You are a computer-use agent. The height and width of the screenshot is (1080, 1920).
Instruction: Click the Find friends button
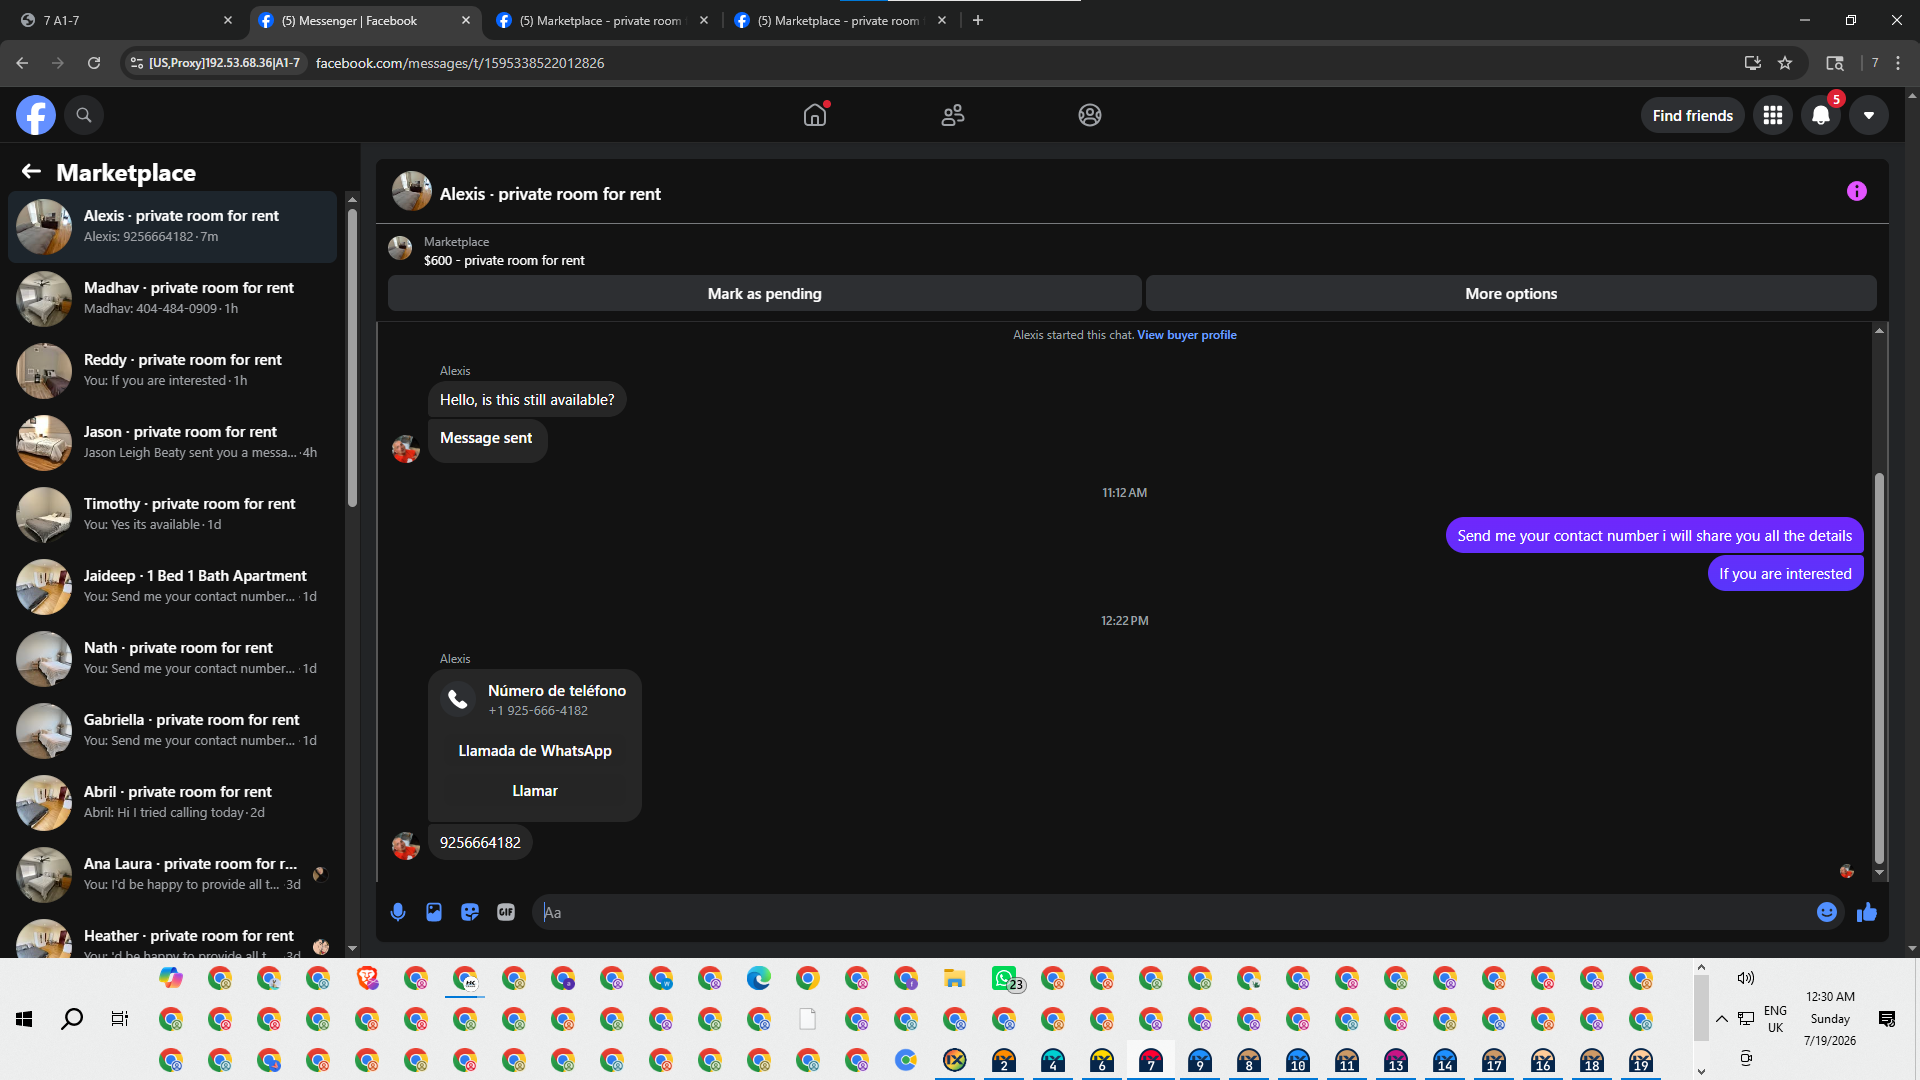click(x=1693, y=115)
